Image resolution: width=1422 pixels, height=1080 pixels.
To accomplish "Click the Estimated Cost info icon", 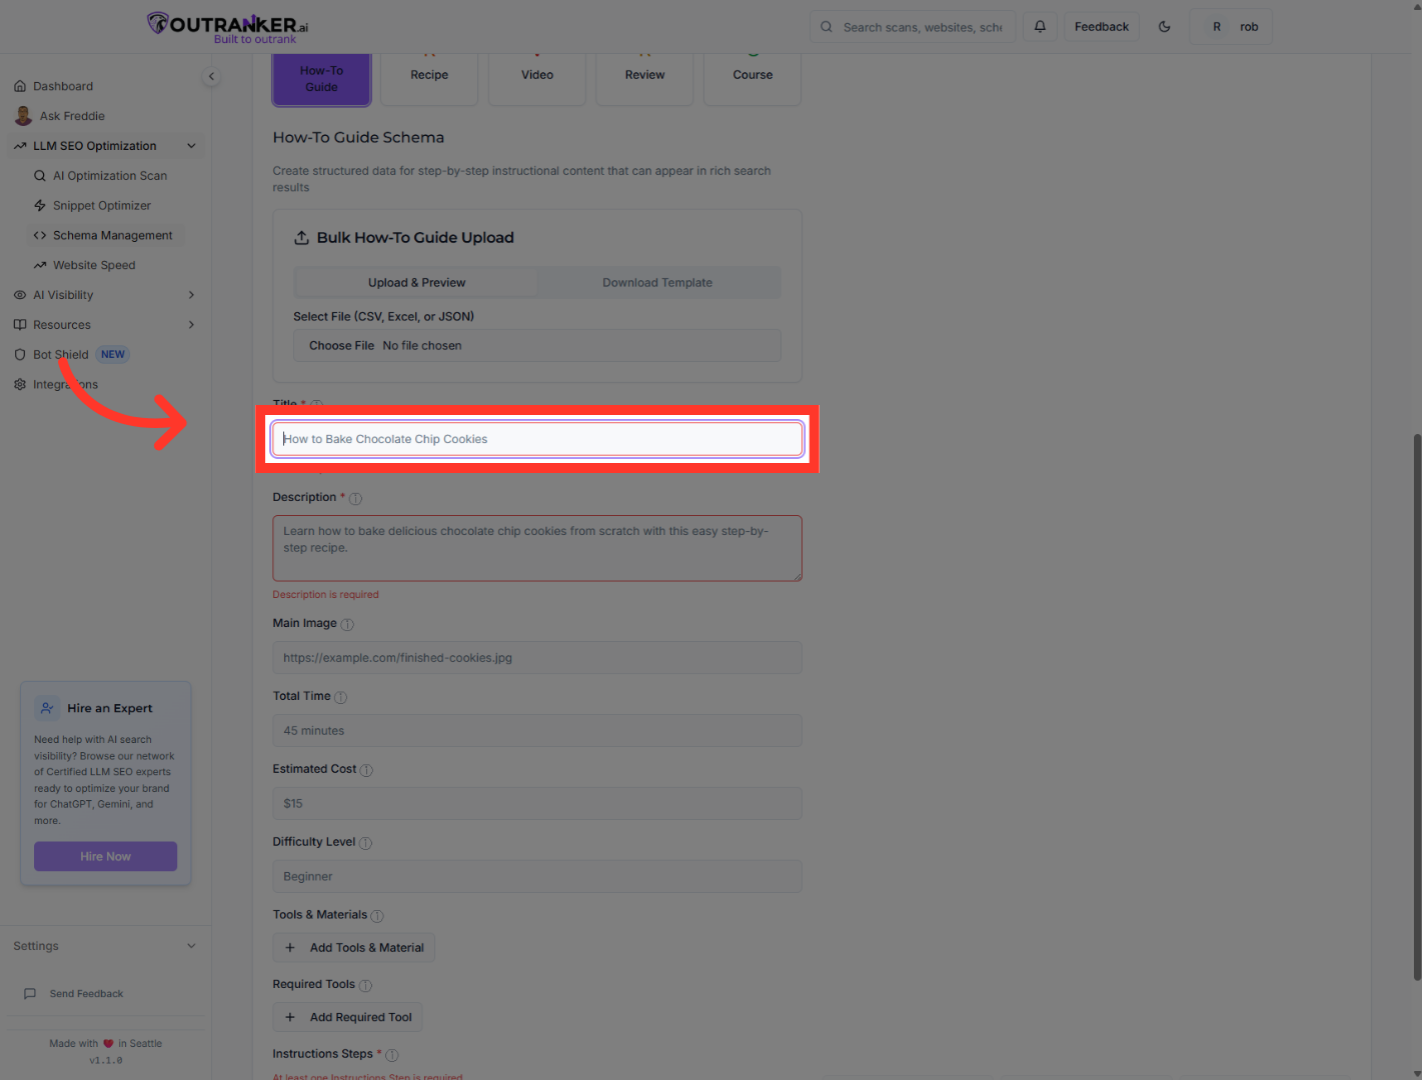I will [x=366, y=770].
